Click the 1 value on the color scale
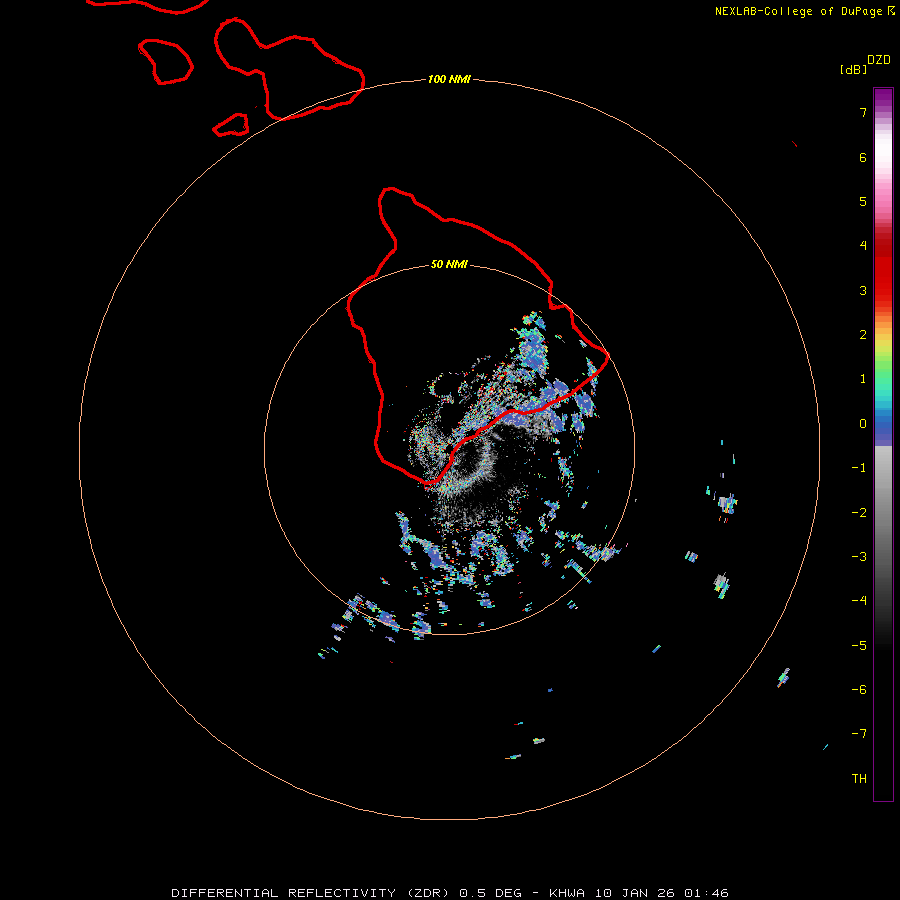The image size is (900, 900). (x=863, y=379)
